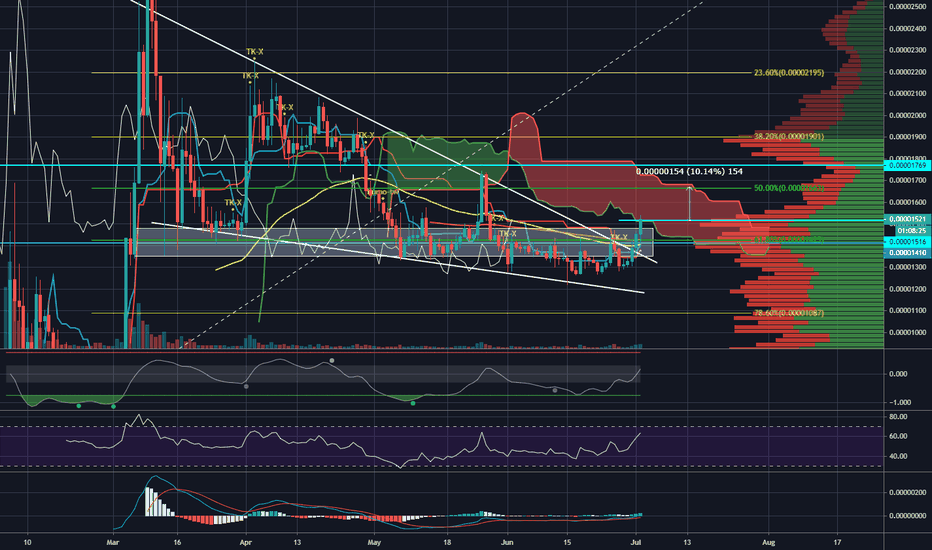
Task: Click 0.00001300 on the price axis
Action: (x=908, y=267)
